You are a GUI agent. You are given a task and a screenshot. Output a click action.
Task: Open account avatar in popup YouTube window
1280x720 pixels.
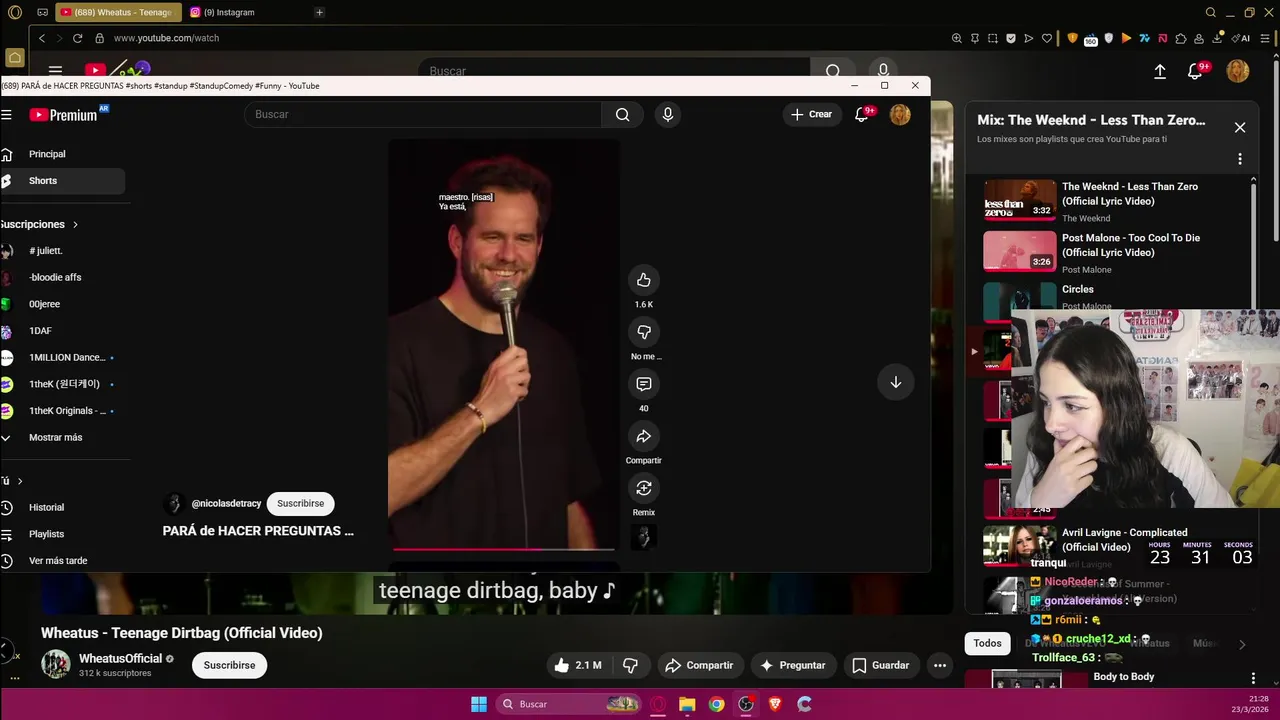900,114
